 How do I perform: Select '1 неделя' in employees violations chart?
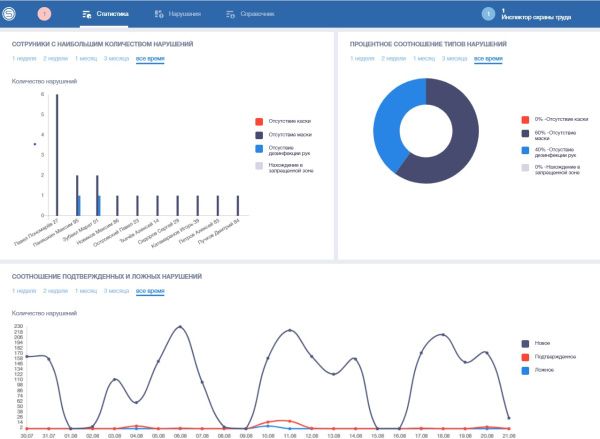24,59
